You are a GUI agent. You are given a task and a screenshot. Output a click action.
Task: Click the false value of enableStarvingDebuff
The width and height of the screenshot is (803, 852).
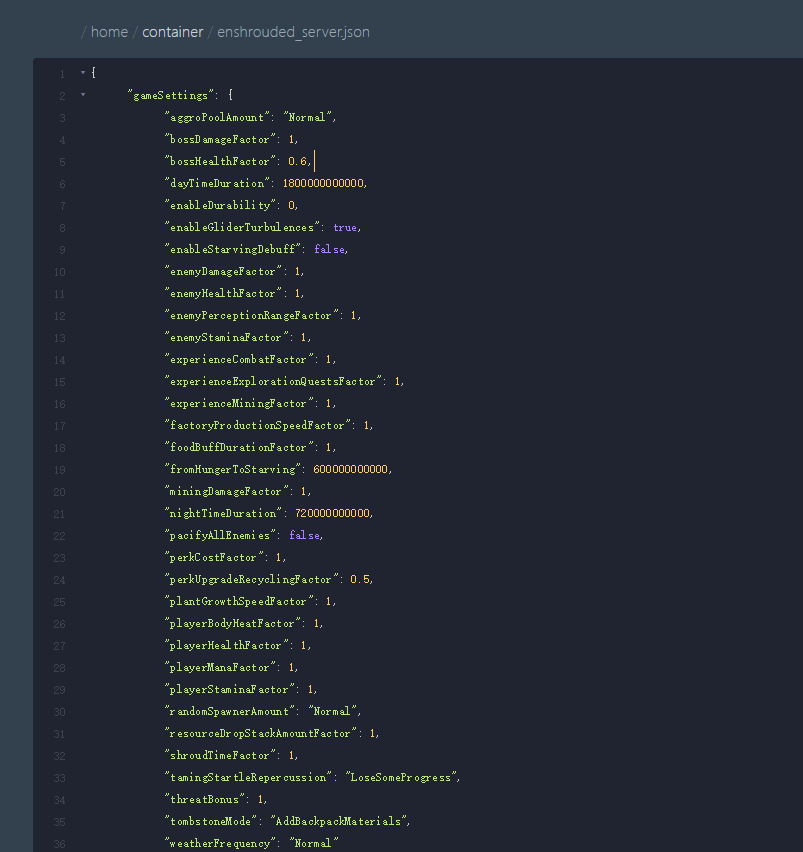point(330,250)
